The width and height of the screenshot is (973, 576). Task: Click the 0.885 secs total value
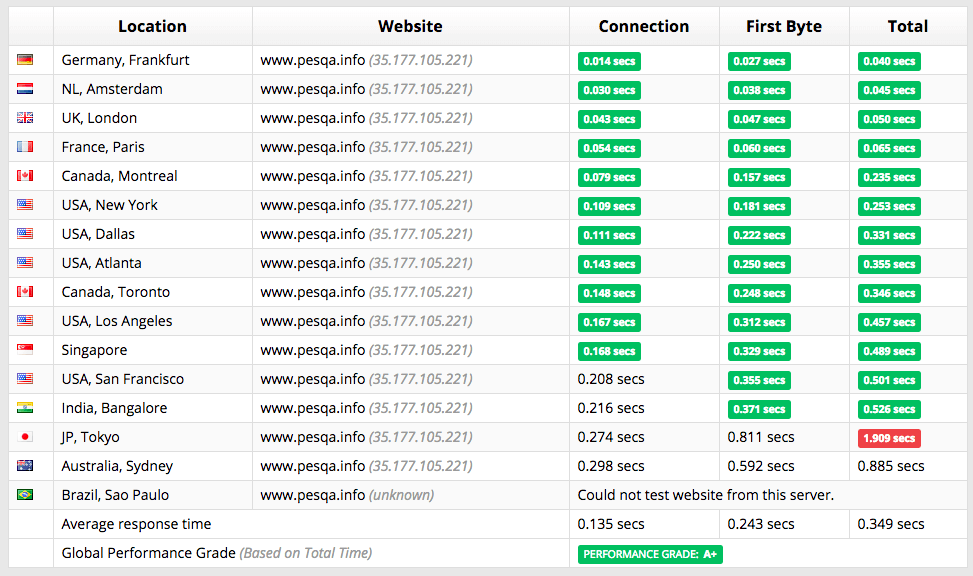click(x=891, y=466)
